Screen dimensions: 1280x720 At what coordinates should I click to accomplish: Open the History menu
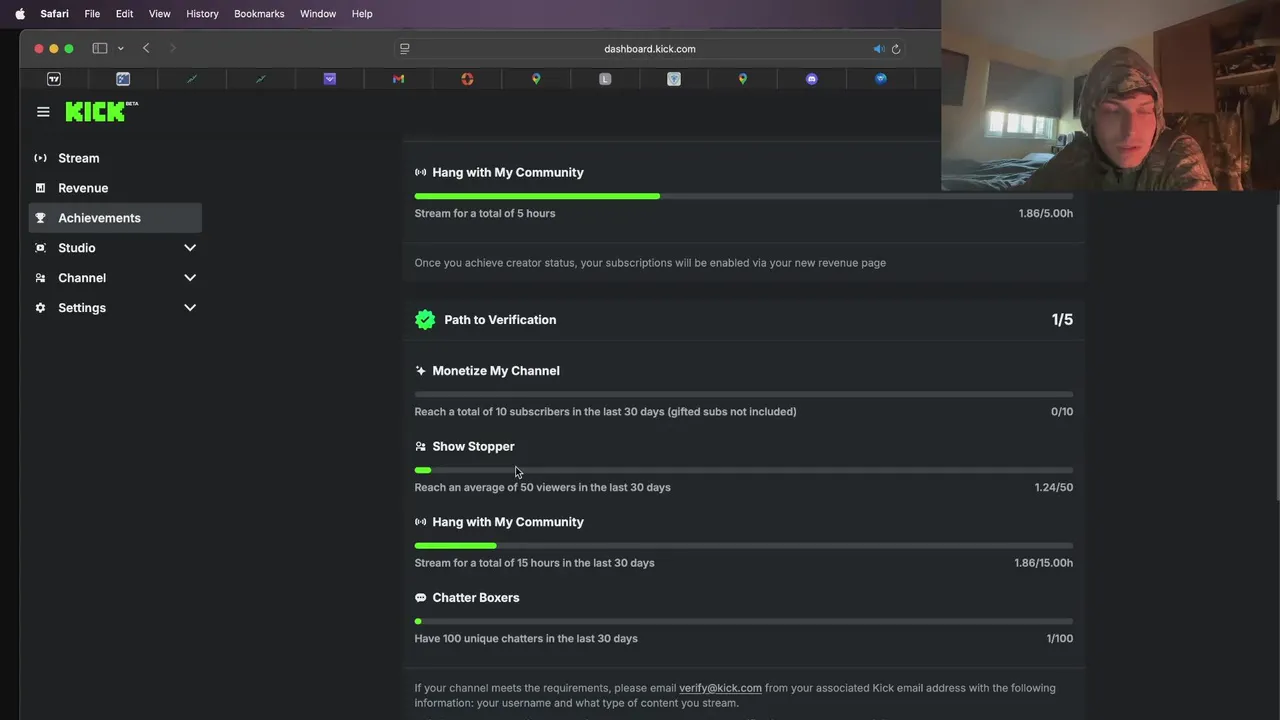[x=202, y=14]
